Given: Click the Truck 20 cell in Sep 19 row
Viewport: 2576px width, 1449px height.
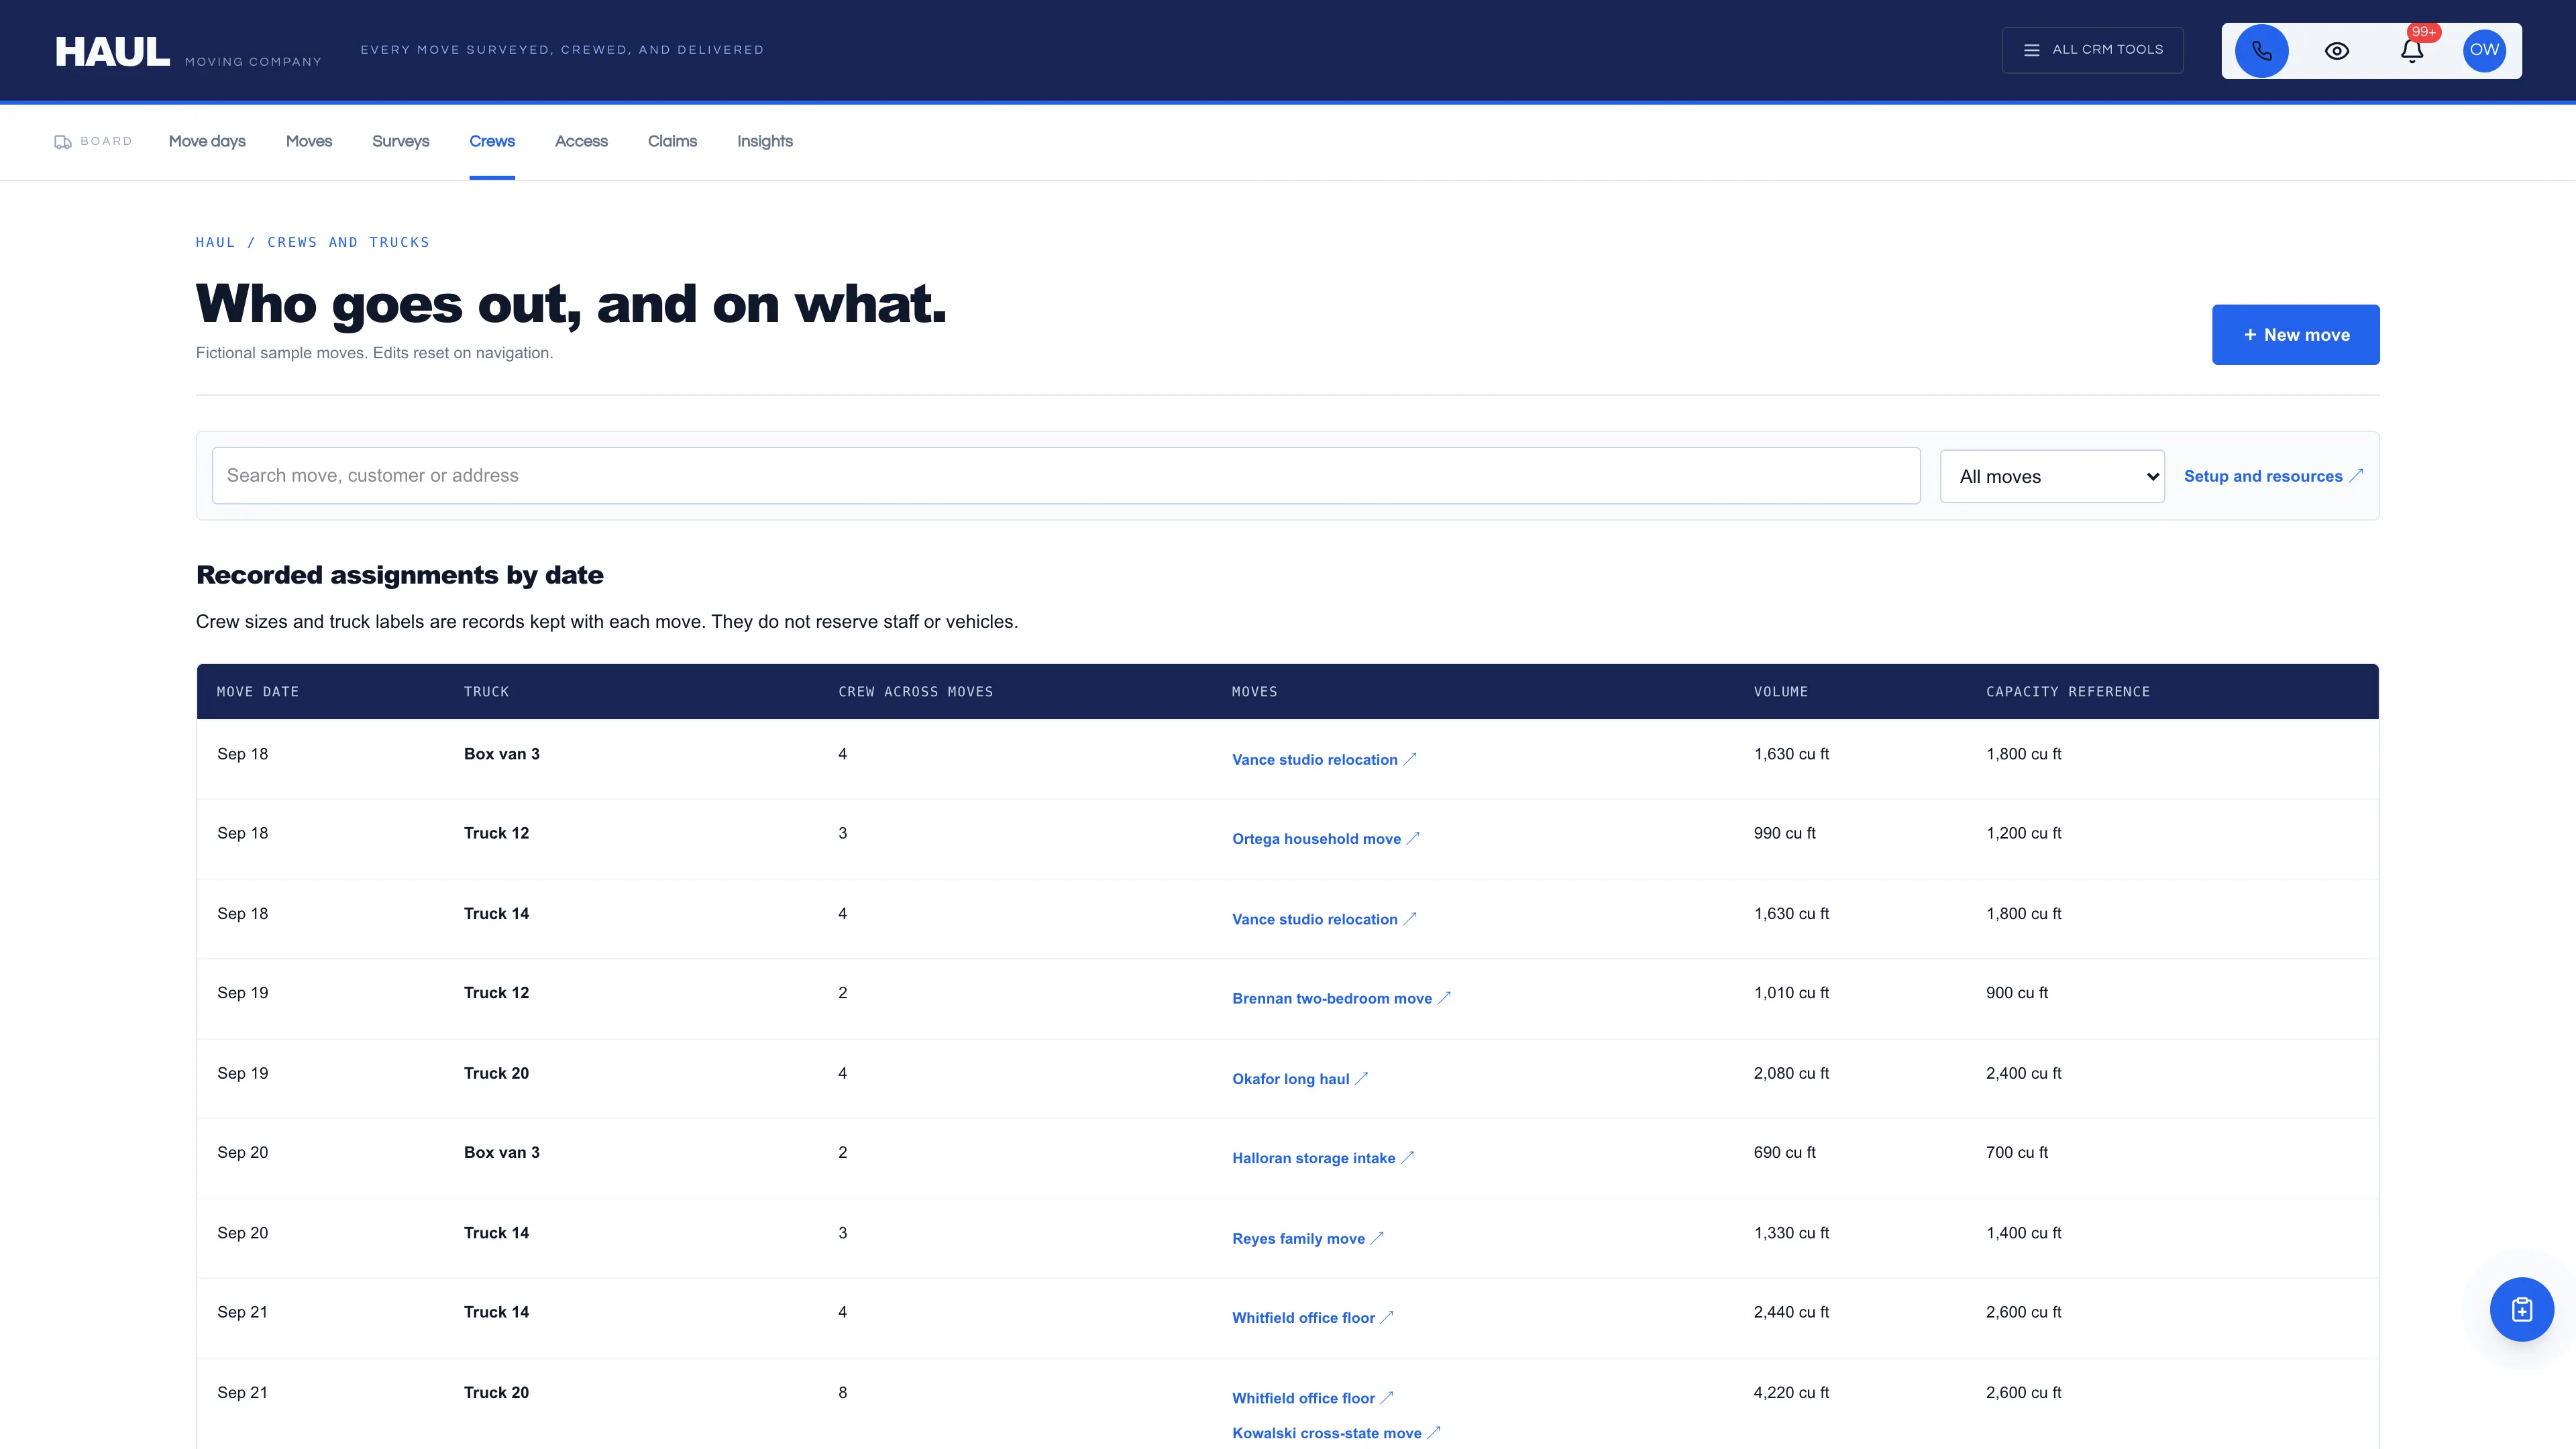Looking at the screenshot, I should coord(496,1073).
